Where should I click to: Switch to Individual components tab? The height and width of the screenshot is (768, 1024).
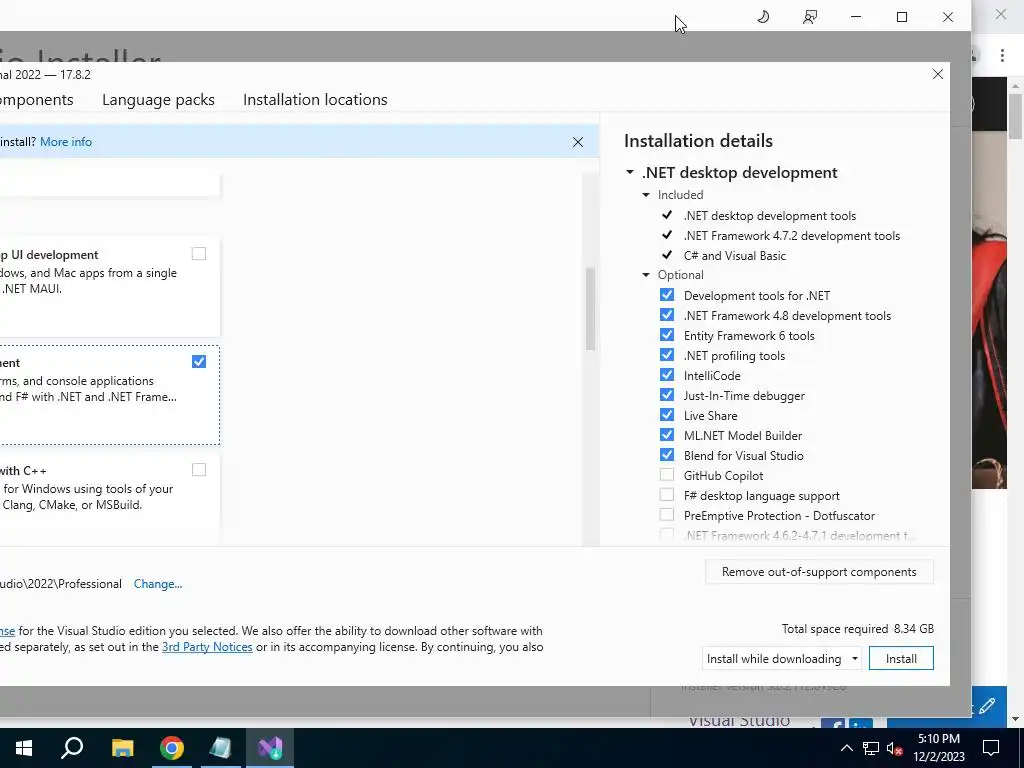pos(37,99)
